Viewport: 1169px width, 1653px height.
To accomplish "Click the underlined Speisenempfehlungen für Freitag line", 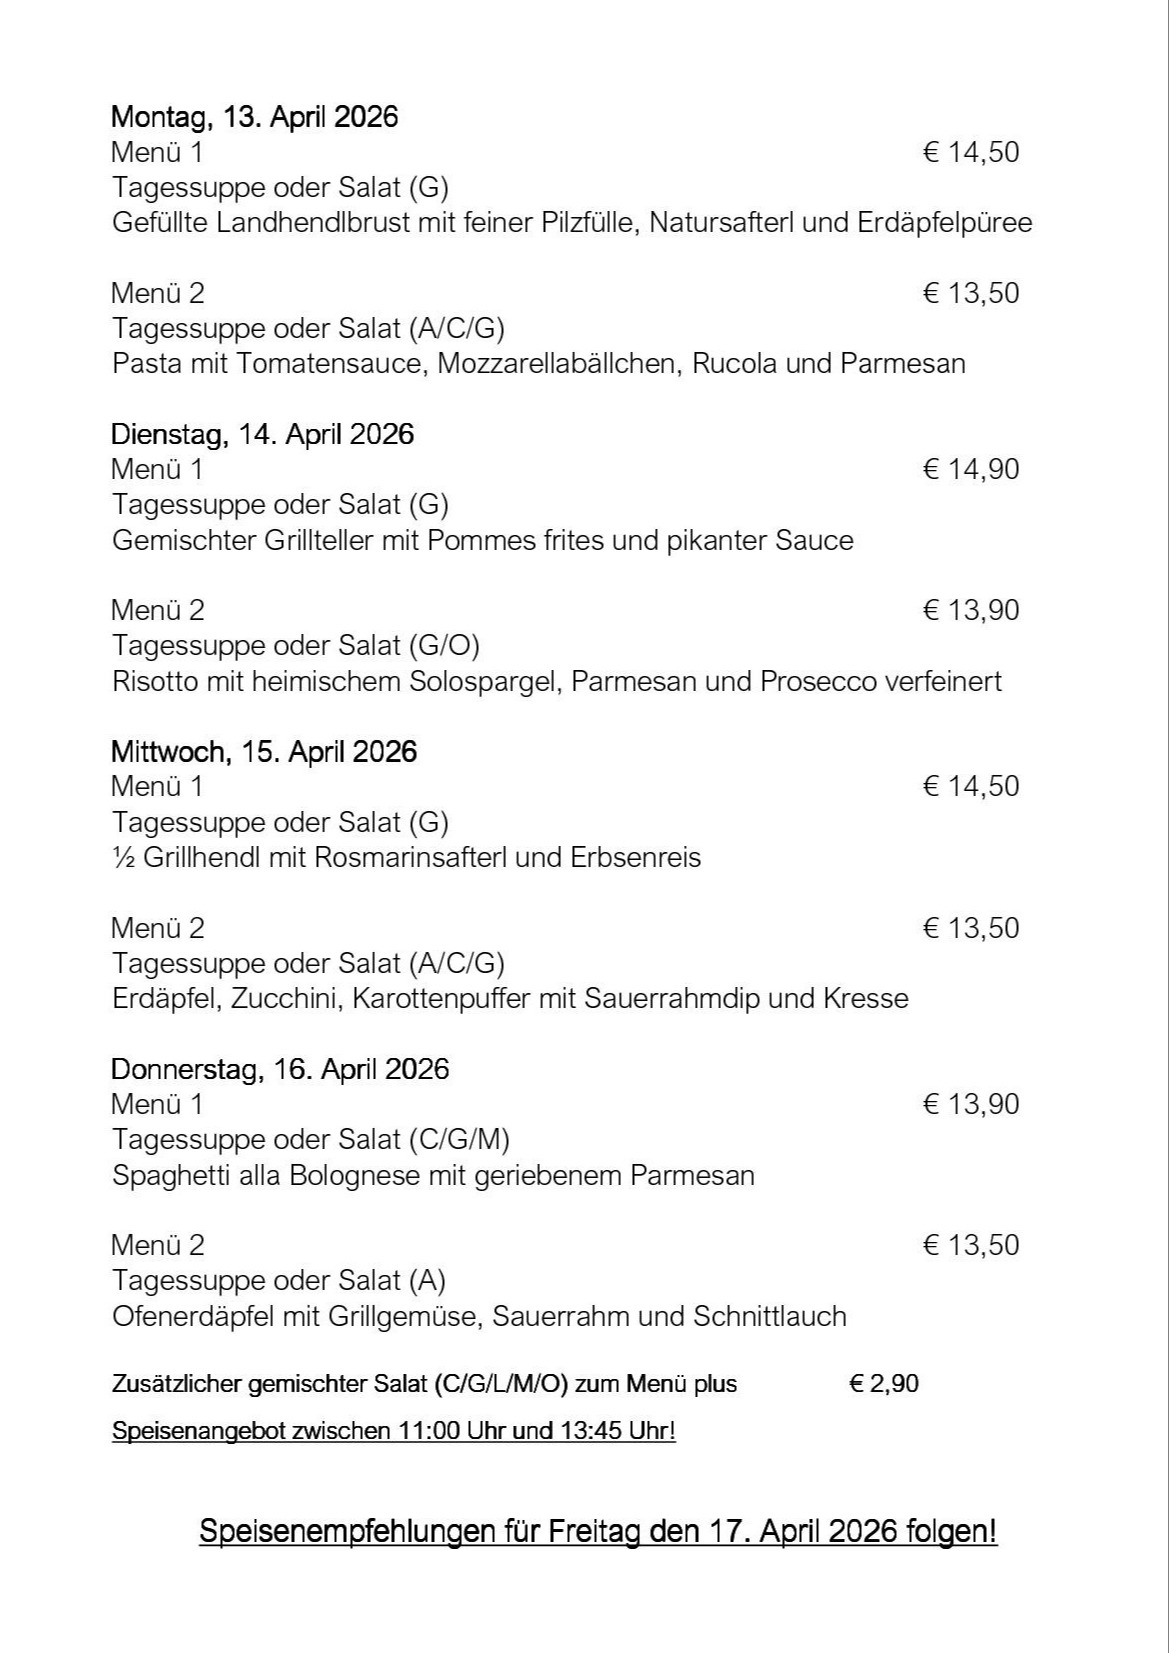I will point(598,1531).
